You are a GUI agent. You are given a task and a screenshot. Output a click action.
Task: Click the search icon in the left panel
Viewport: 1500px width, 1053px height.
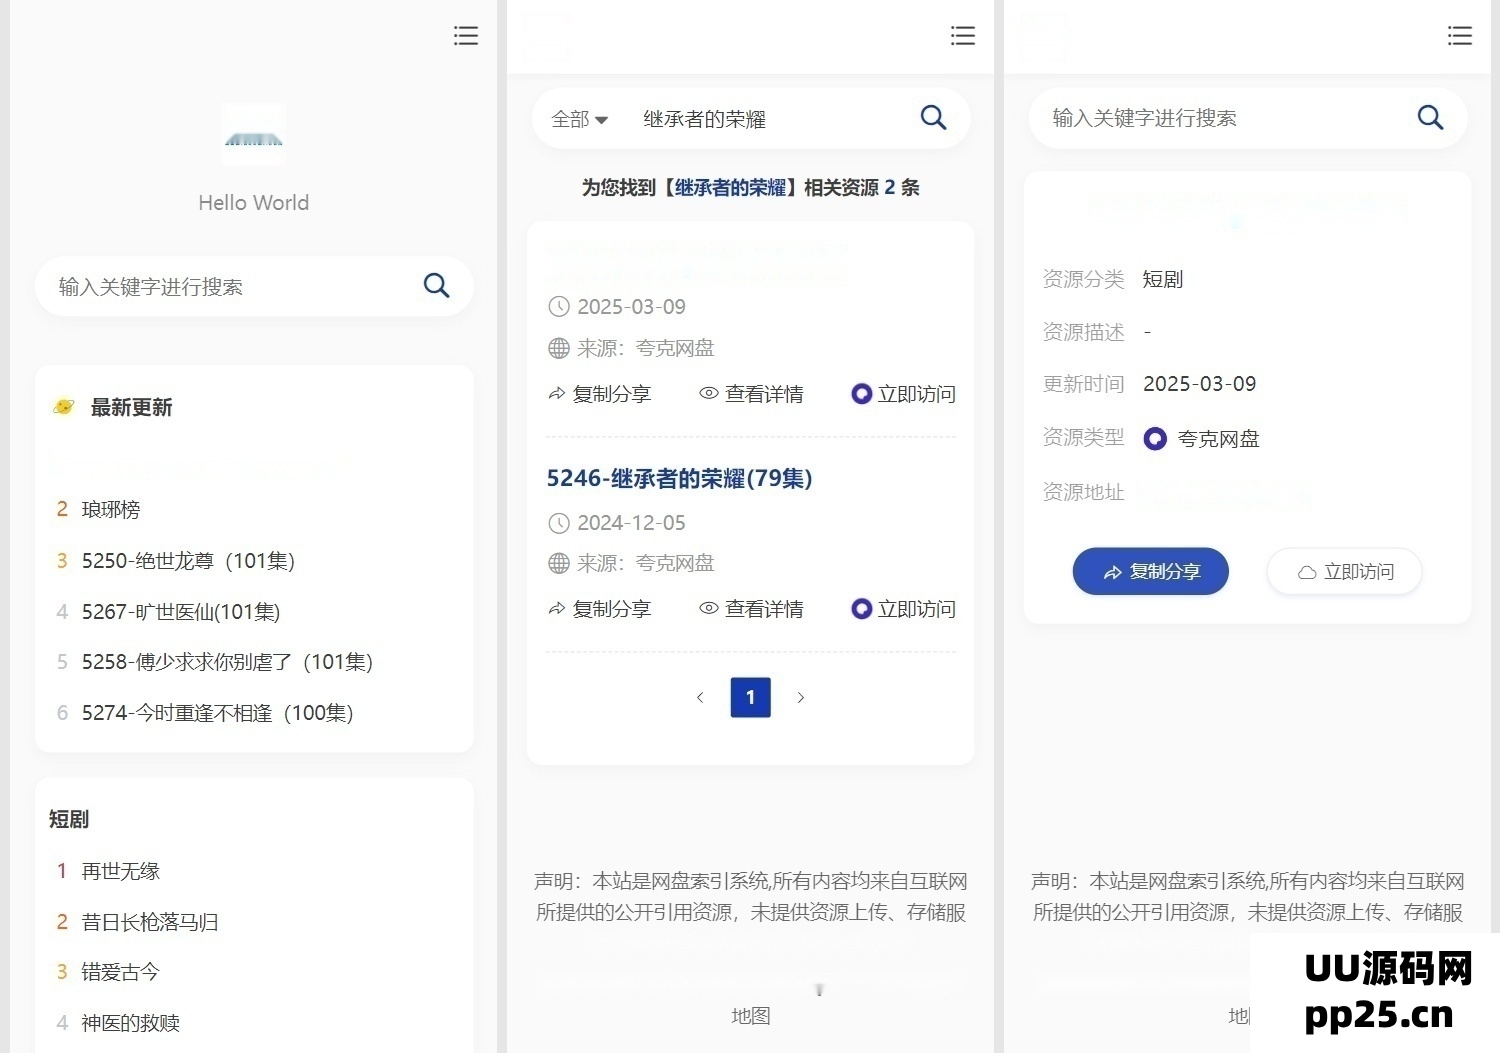click(x=436, y=286)
